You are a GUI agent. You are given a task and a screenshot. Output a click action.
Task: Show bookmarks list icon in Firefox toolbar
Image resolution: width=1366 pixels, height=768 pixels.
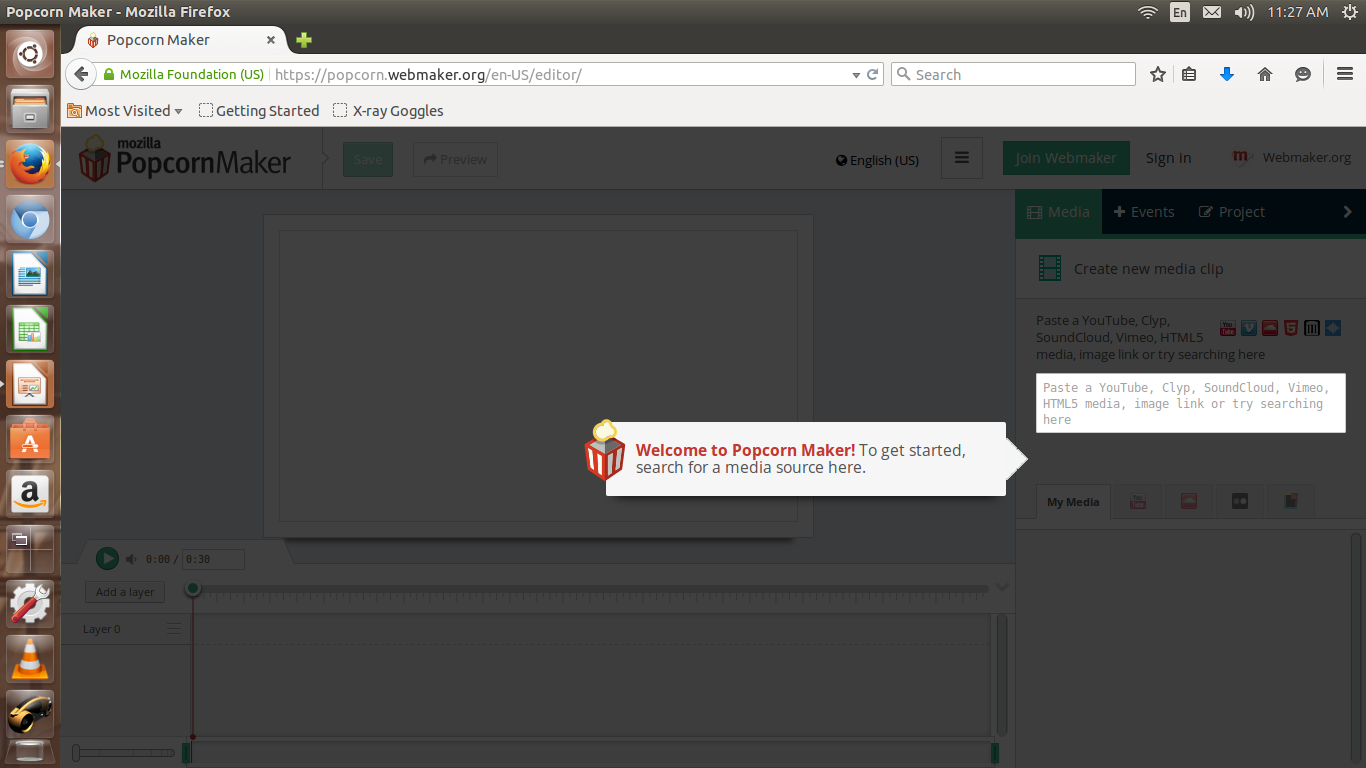tap(1189, 74)
